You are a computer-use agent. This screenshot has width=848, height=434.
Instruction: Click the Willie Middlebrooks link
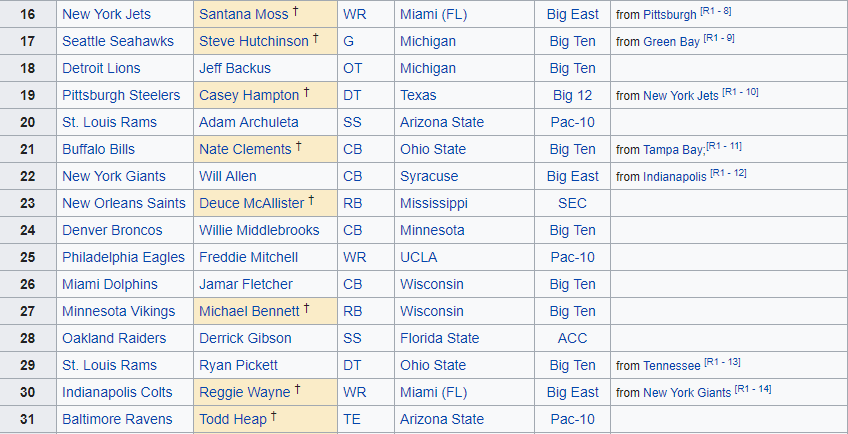pos(259,231)
